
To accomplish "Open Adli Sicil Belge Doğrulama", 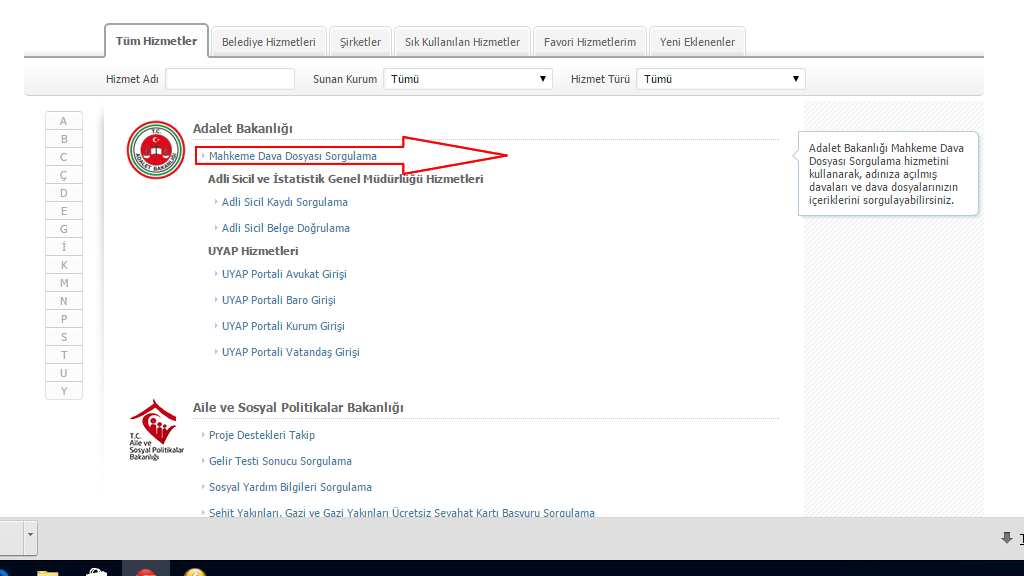I will [x=285, y=228].
